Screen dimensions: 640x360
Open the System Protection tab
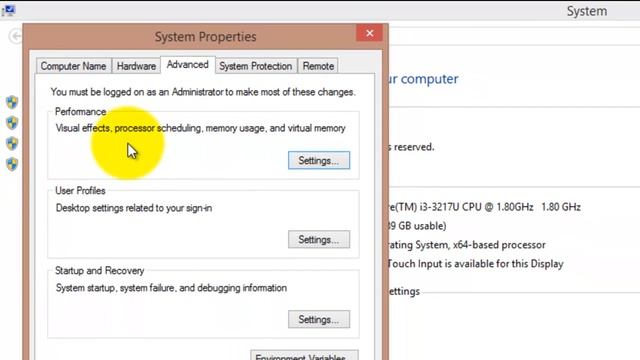pos(256,66)
